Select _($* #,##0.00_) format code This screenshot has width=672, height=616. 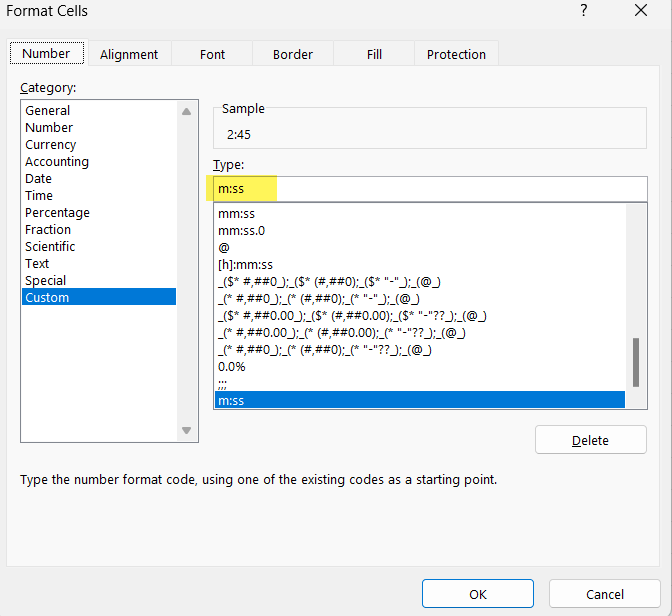click(x=420, y=316)
